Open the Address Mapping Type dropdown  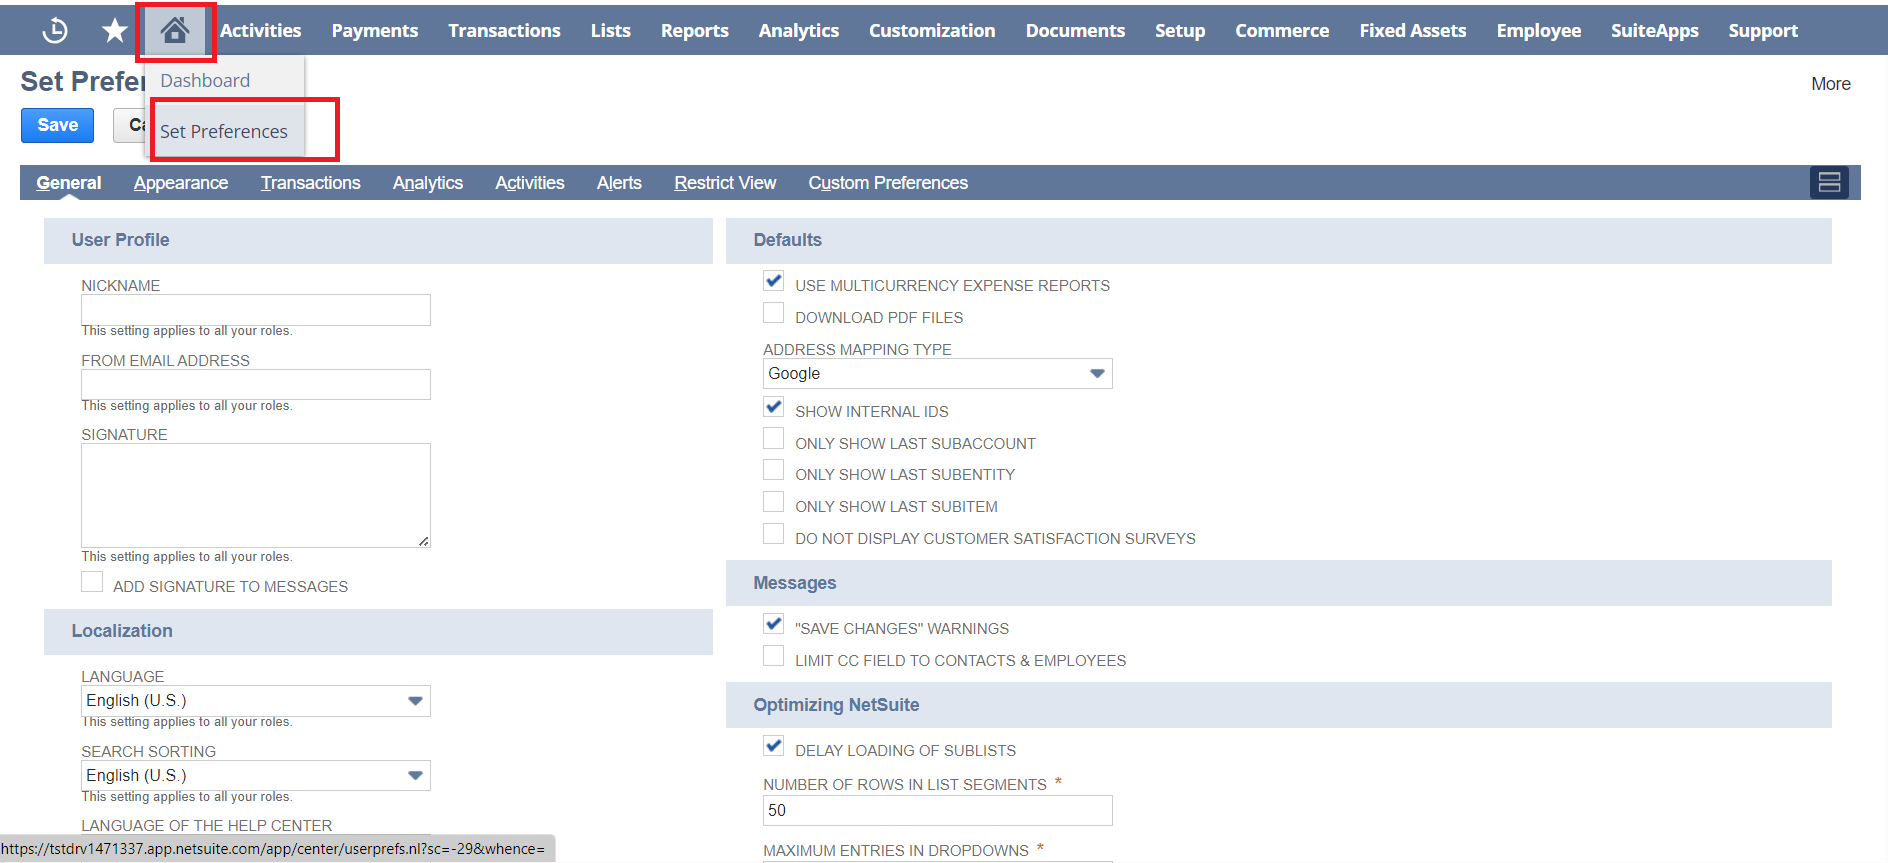point(936,374)
